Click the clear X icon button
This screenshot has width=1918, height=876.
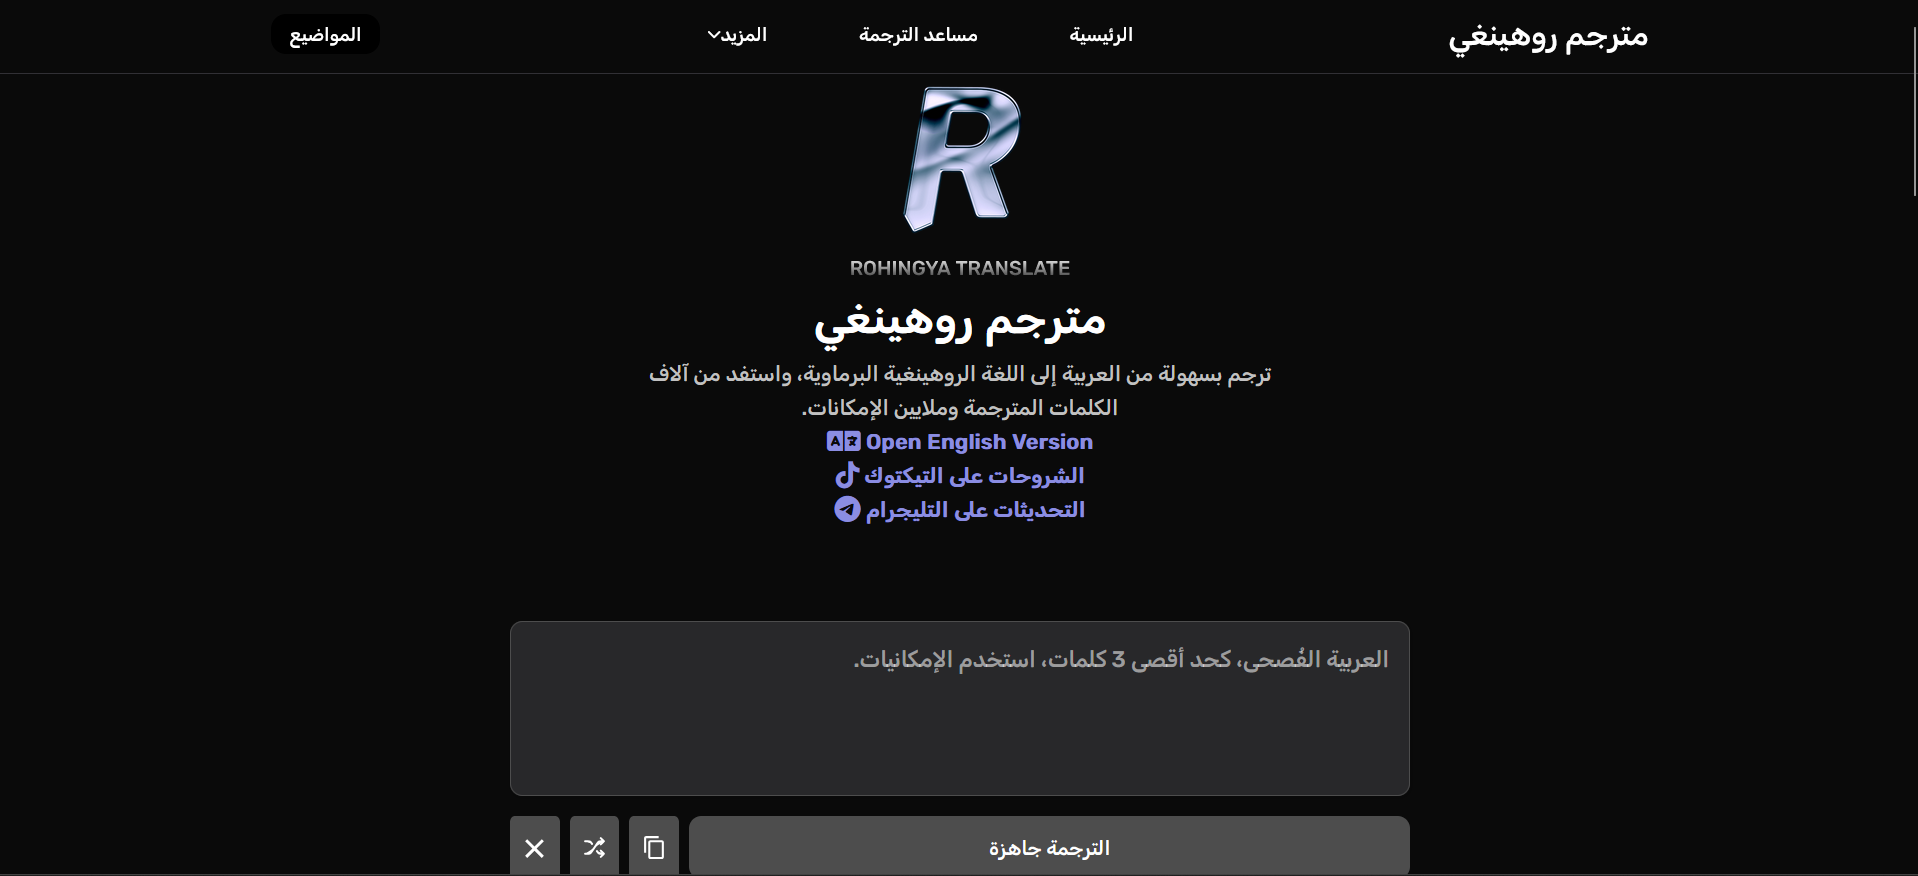coord(535,847)
